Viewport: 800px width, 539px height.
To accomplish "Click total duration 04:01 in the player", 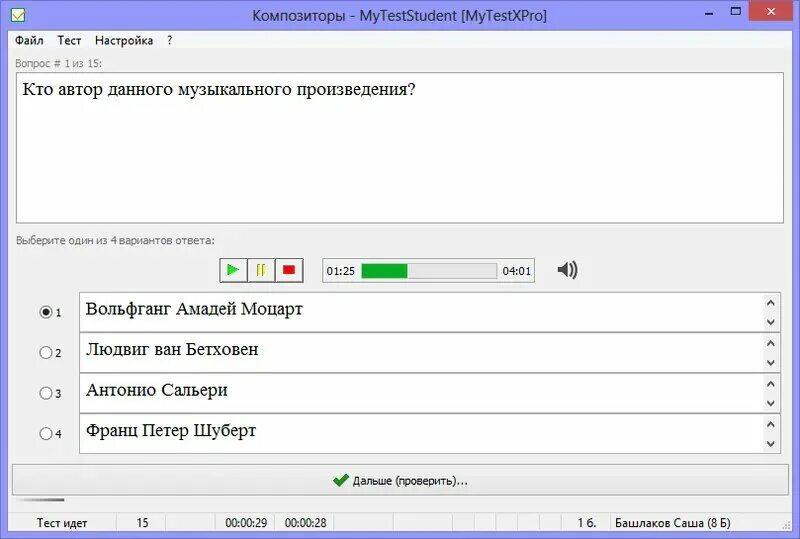I will (x=516, y=271).
